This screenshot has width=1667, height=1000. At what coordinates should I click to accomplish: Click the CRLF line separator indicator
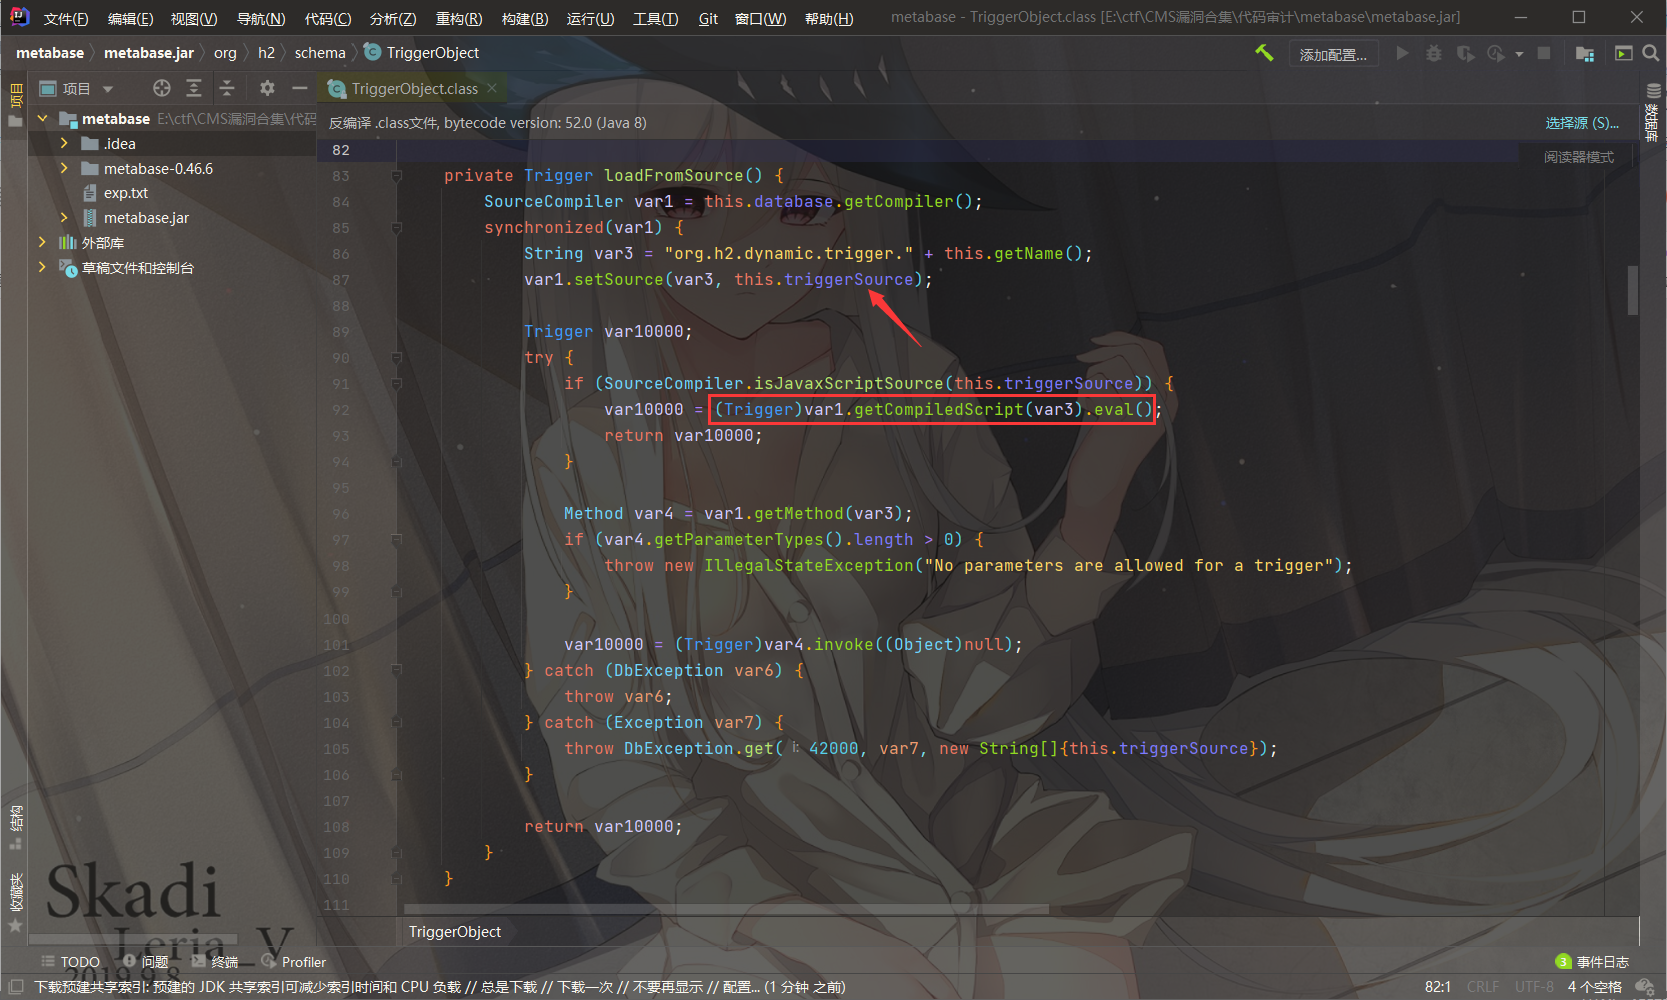point(1483,987)
